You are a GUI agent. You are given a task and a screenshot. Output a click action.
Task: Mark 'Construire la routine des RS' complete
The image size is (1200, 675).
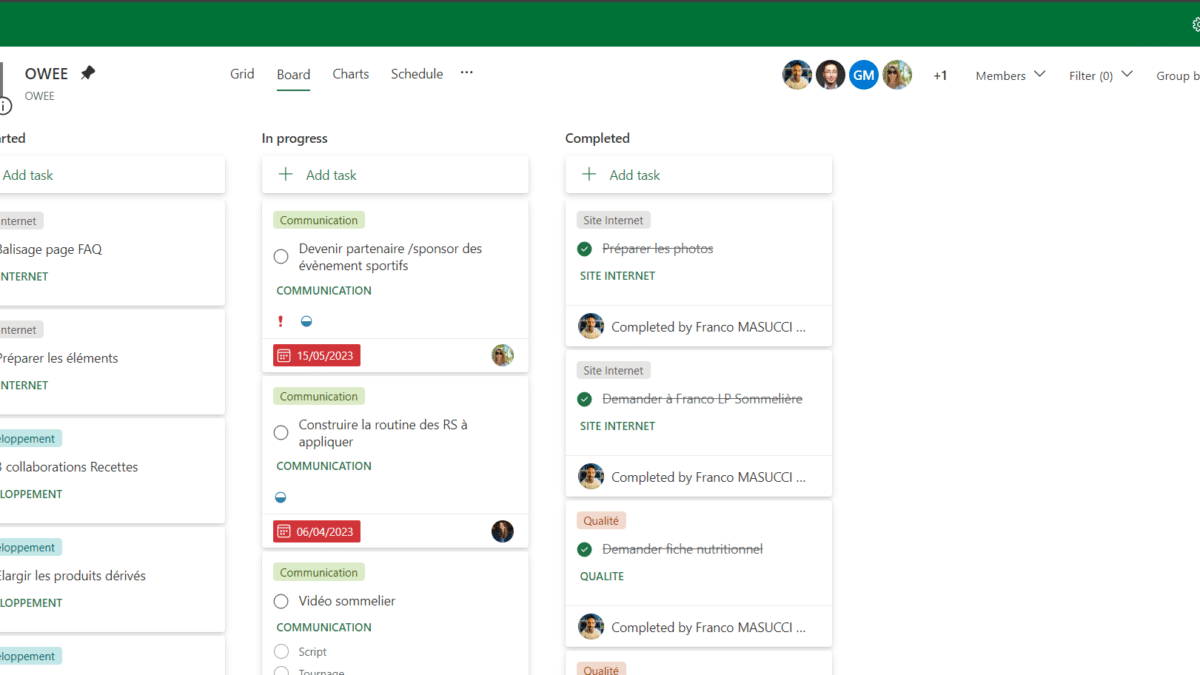point(281,433)
